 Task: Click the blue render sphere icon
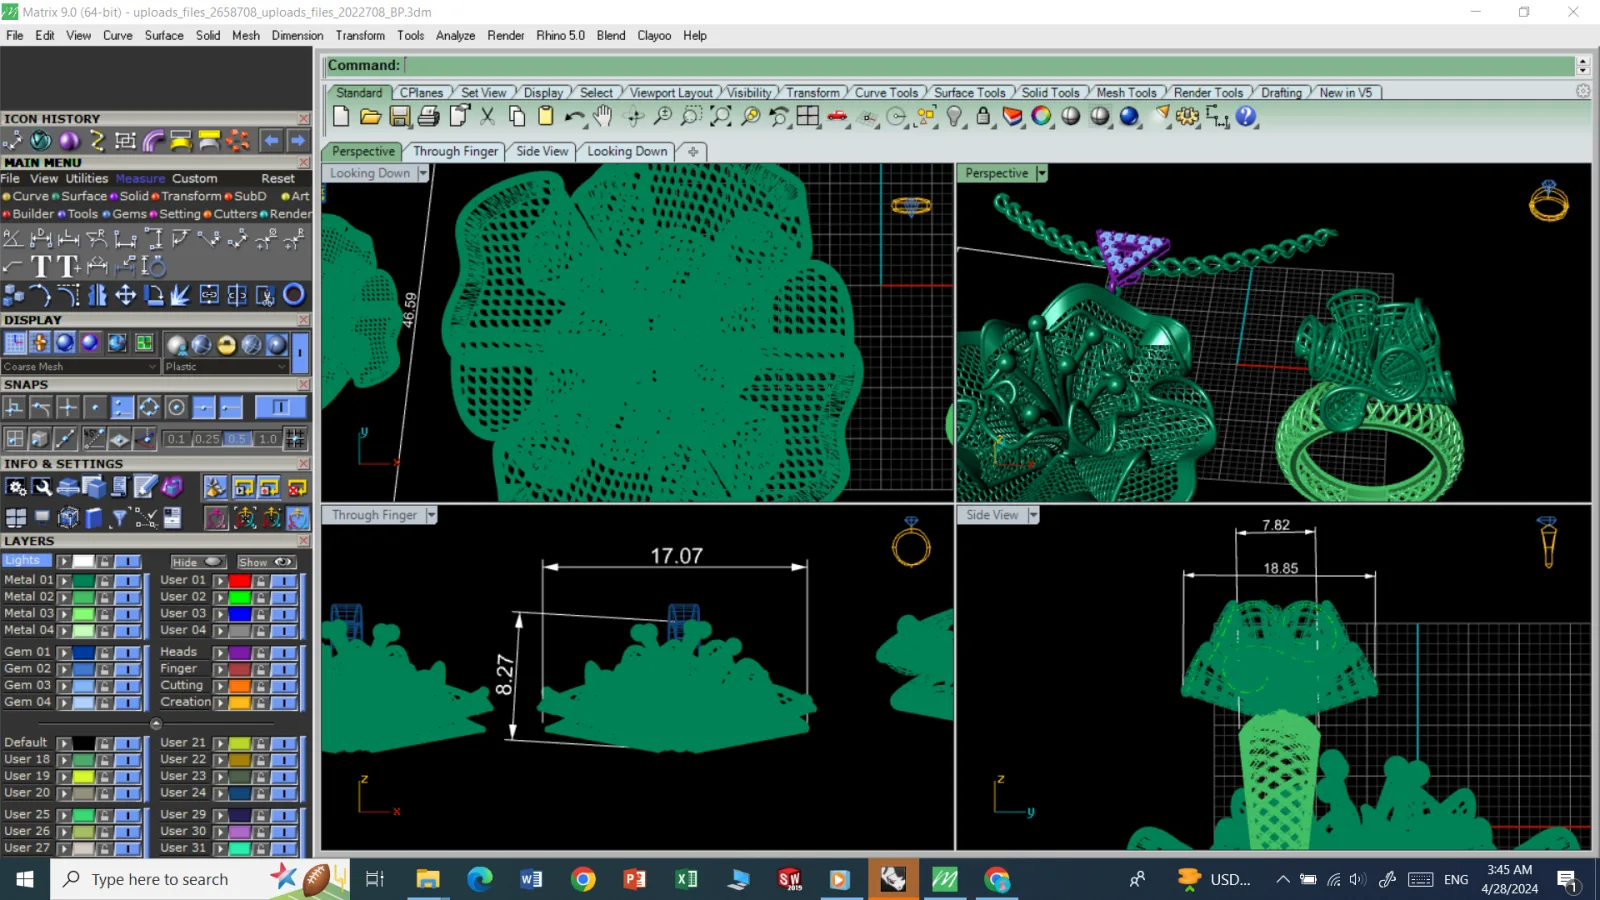(x=1129, y=116)
